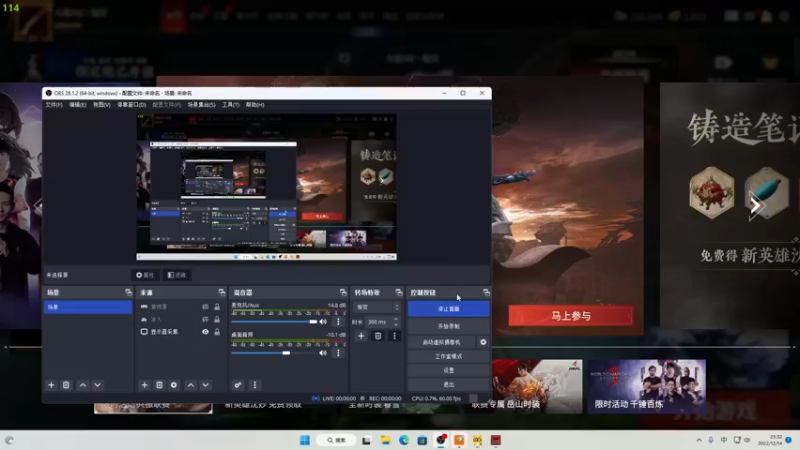
Task: Toggle 工作室模式 studio mode button
Action: 448,356
